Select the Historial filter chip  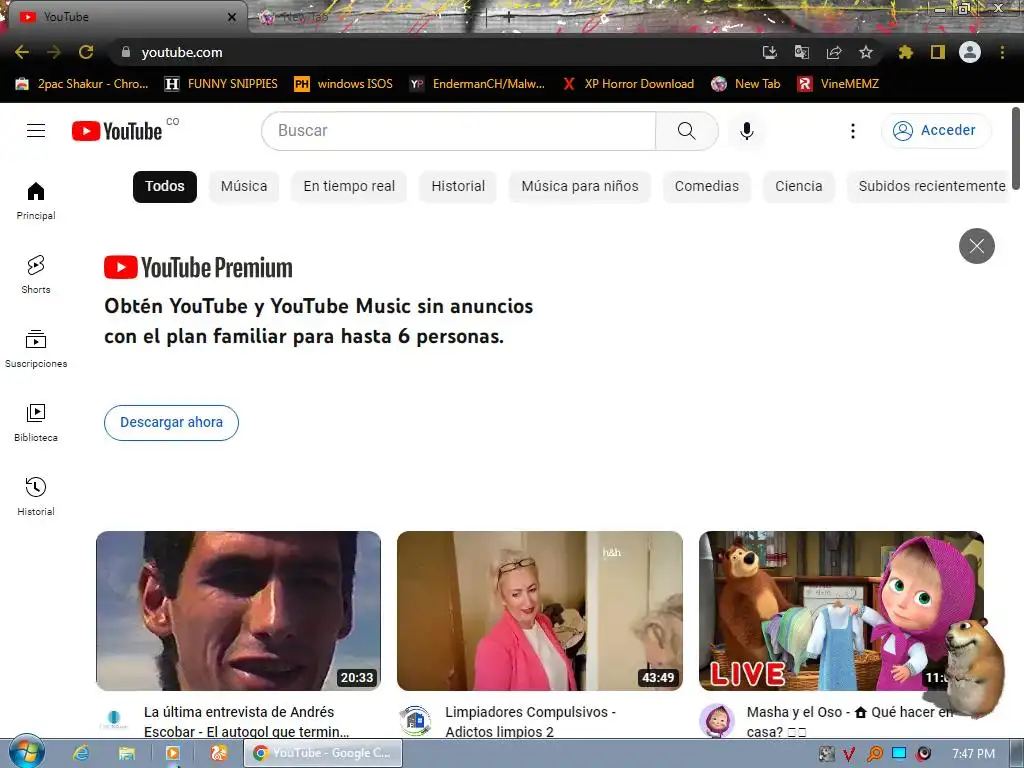pos(458,187)
